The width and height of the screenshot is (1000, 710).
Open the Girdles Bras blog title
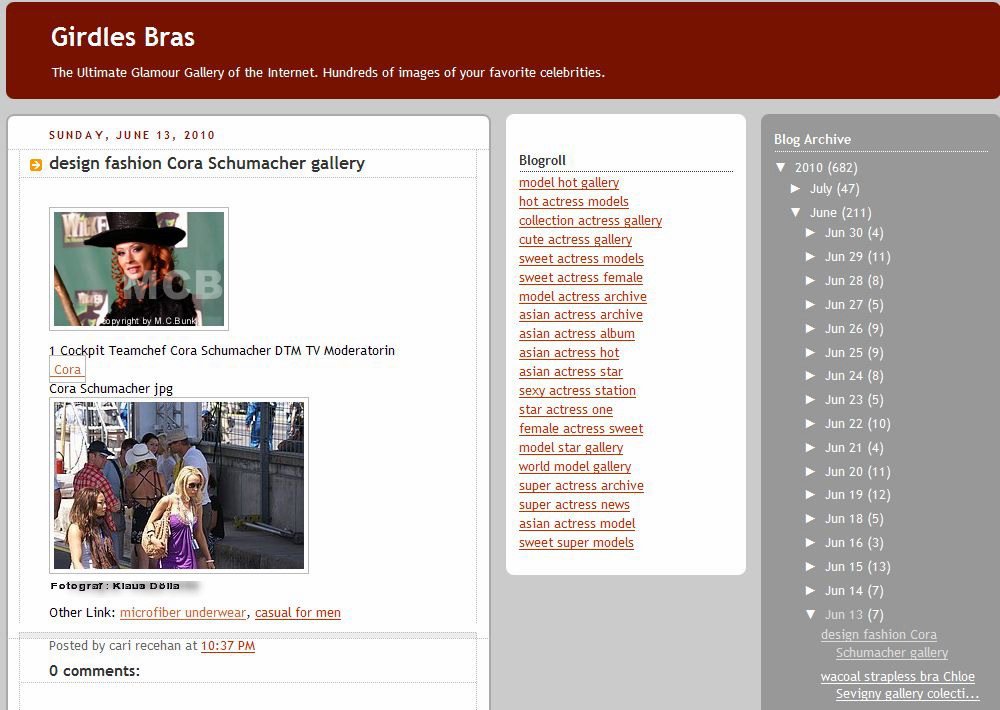point(122,38)
